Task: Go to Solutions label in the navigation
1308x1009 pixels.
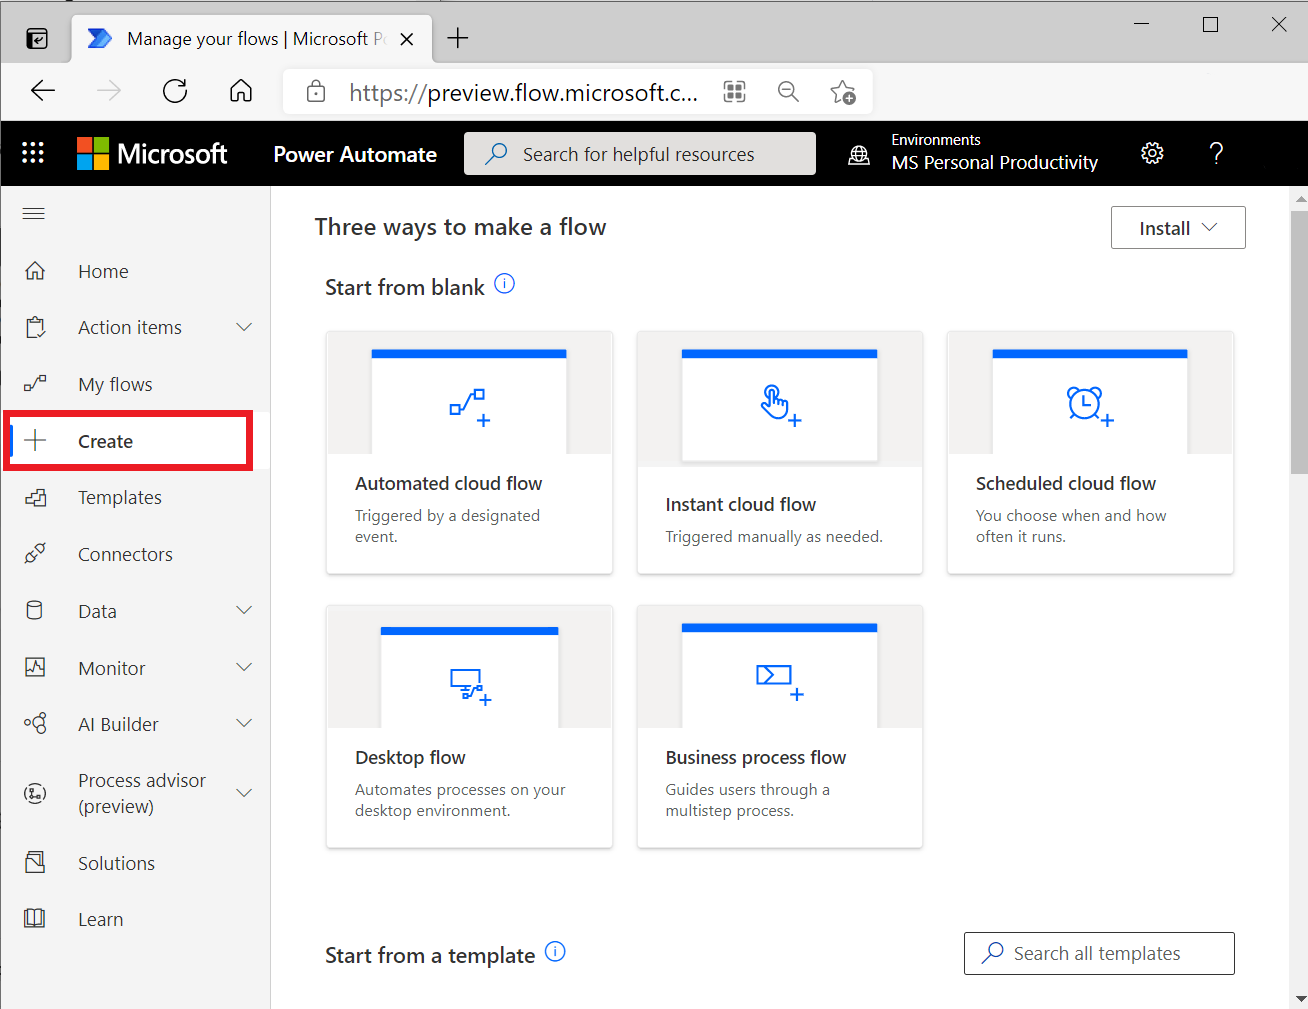Action: coord(116,863)
